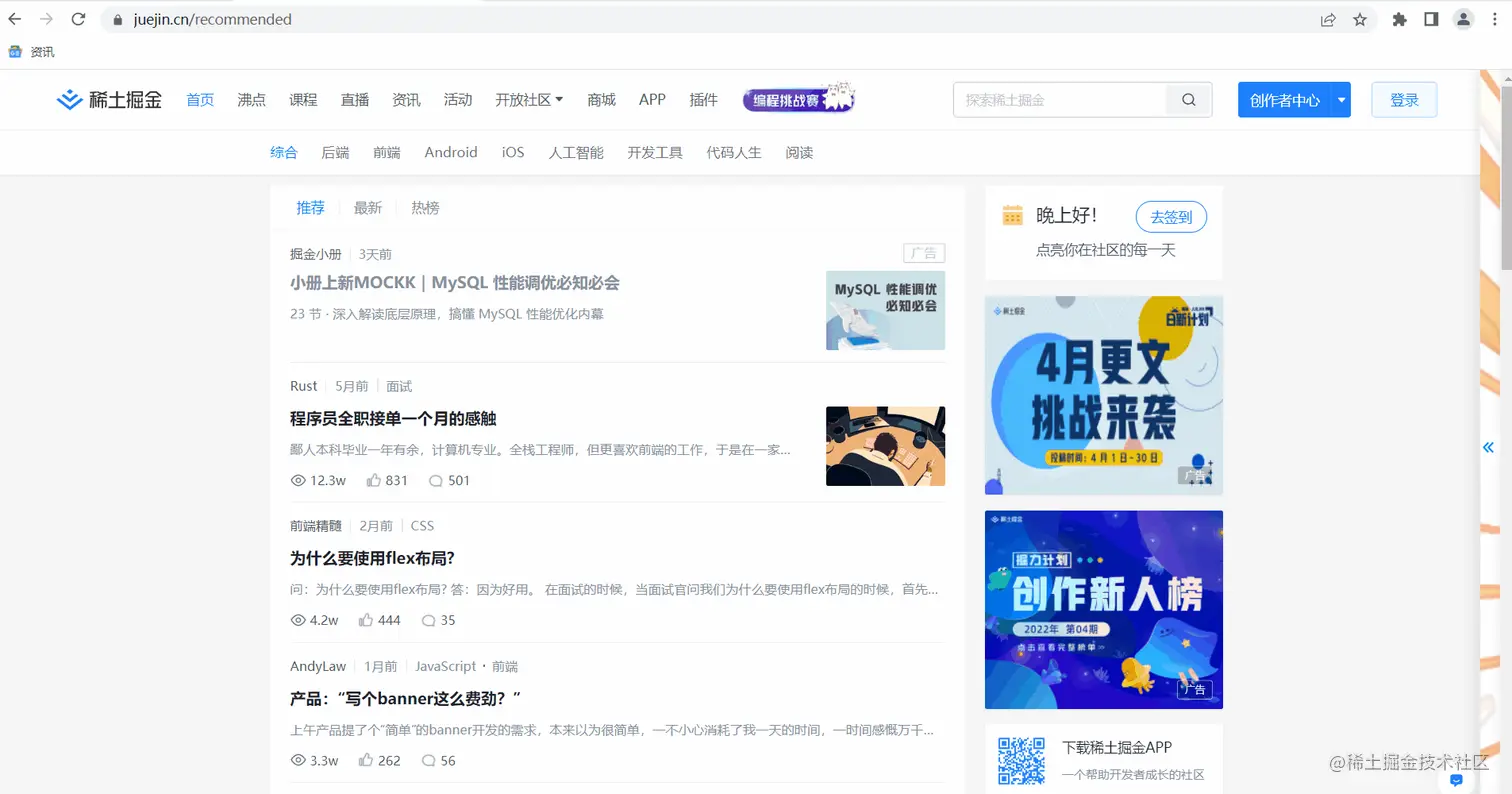
Task: Open the 活动 navigation item
Action: pos(458,99)
